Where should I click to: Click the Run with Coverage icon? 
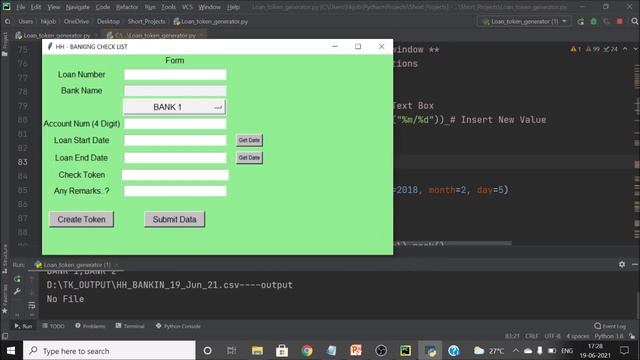tap(607, 21)
